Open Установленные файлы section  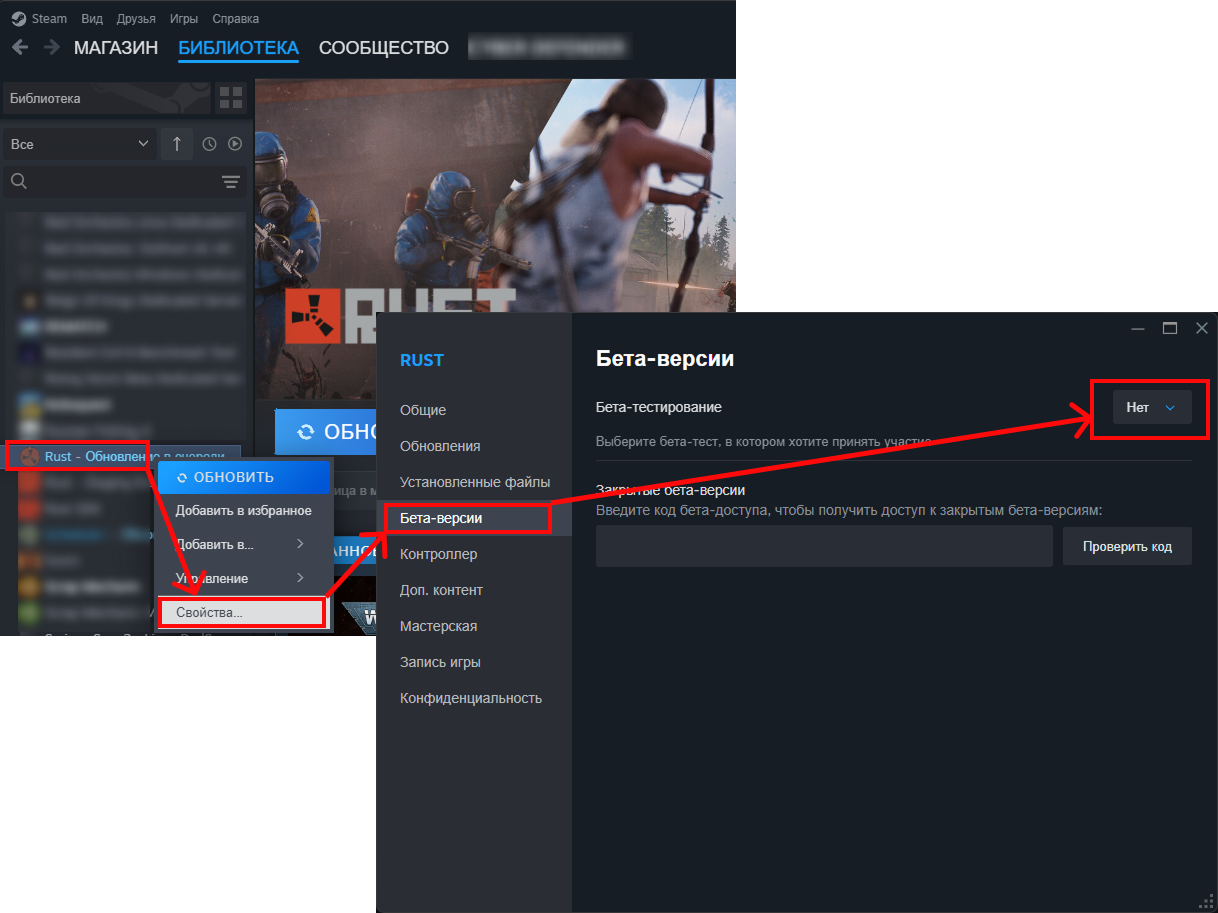click(474, 482)
